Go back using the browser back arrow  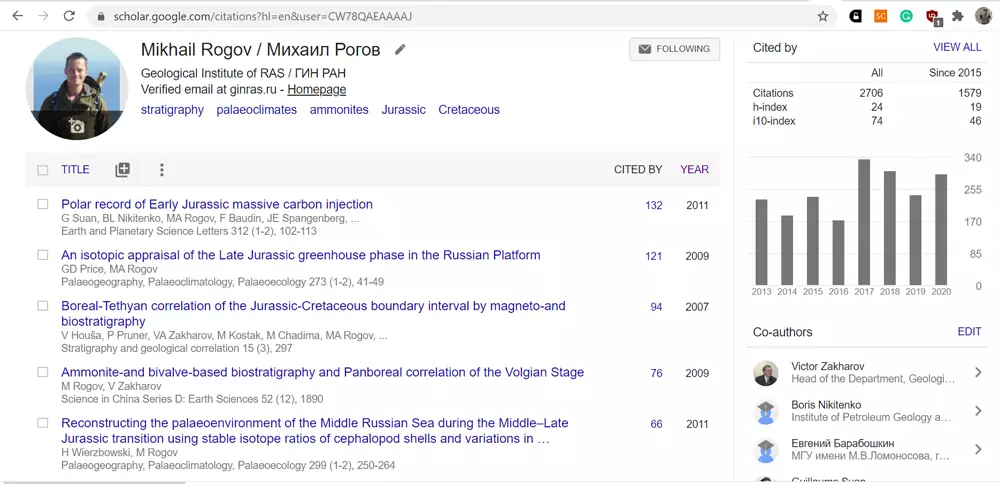click(x=17, y=16)
